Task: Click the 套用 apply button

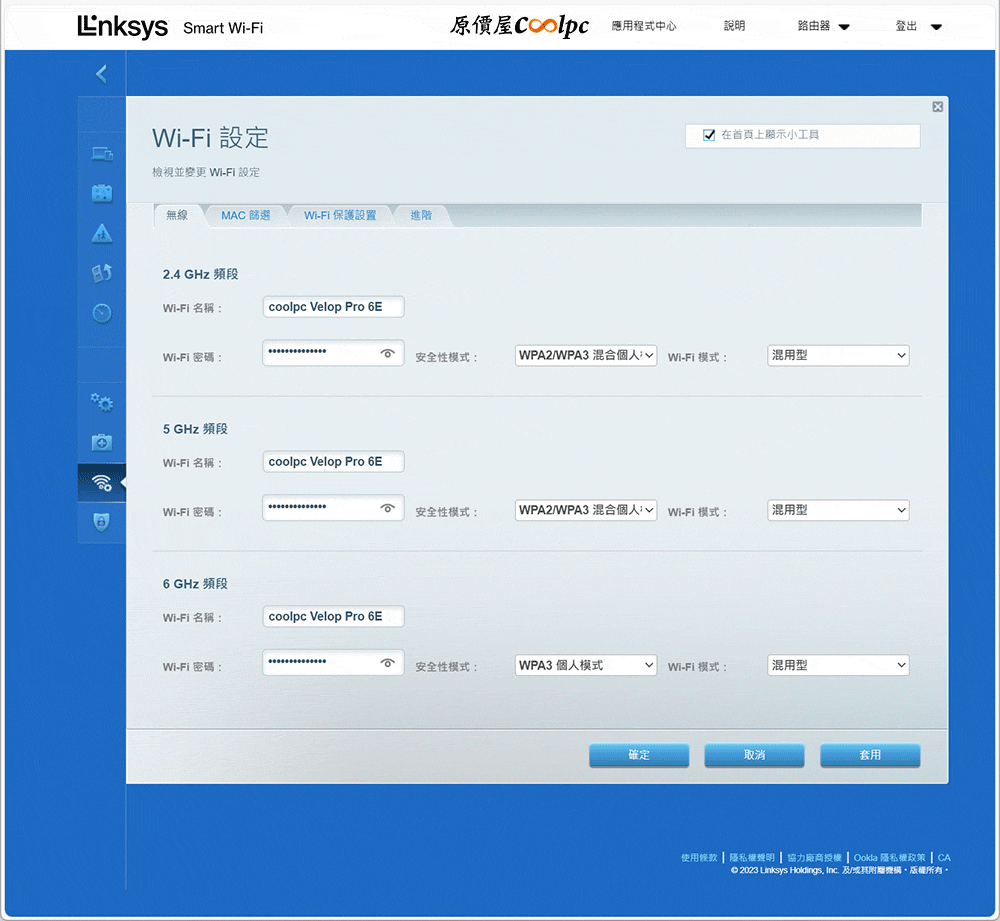Action: (870, 755)
